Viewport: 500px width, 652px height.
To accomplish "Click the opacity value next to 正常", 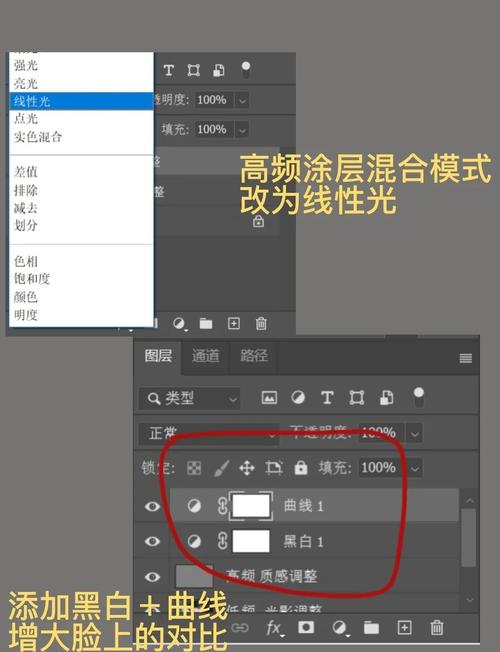I will pyautogui.click(x=380, y=433).
